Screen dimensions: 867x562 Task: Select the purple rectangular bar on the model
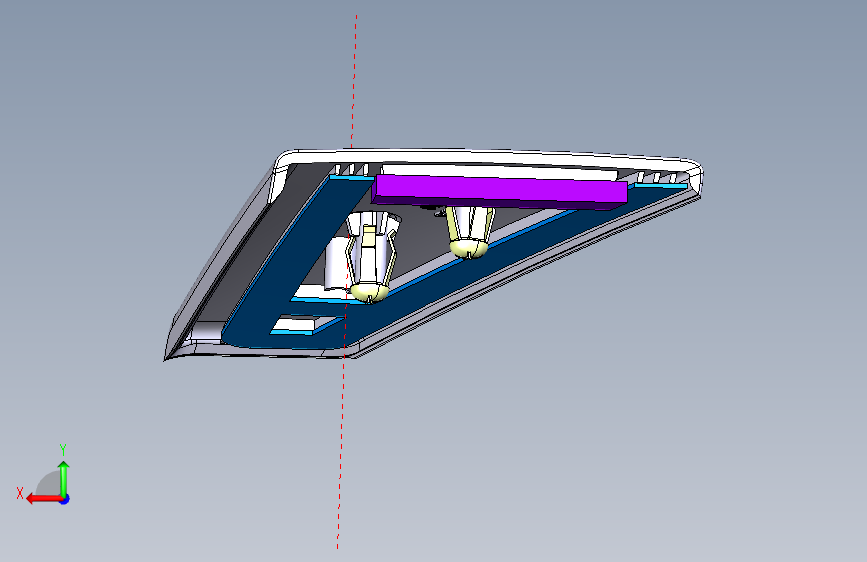tap(500, 191)
